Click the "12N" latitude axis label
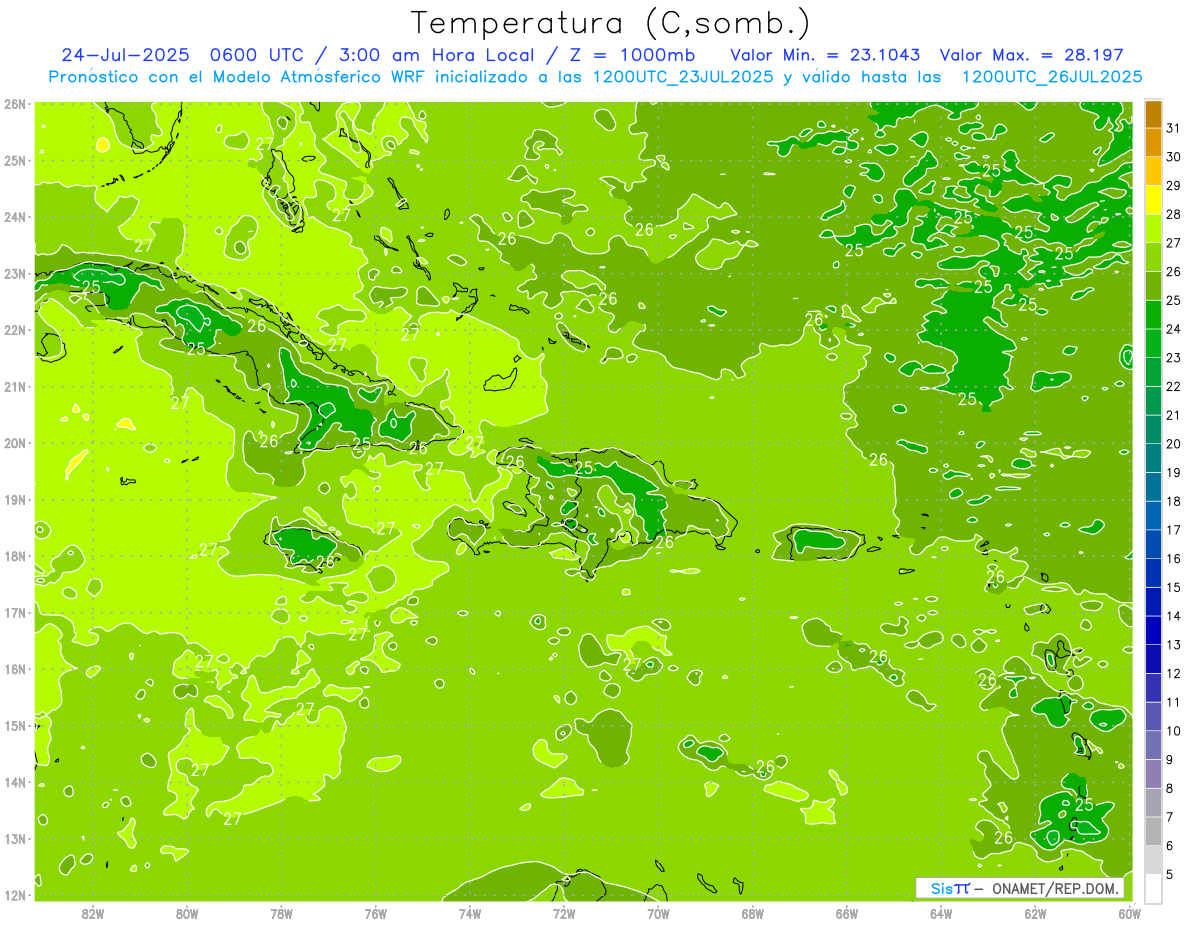Viewport: 1200px width, 927px height. click(15, 895)
